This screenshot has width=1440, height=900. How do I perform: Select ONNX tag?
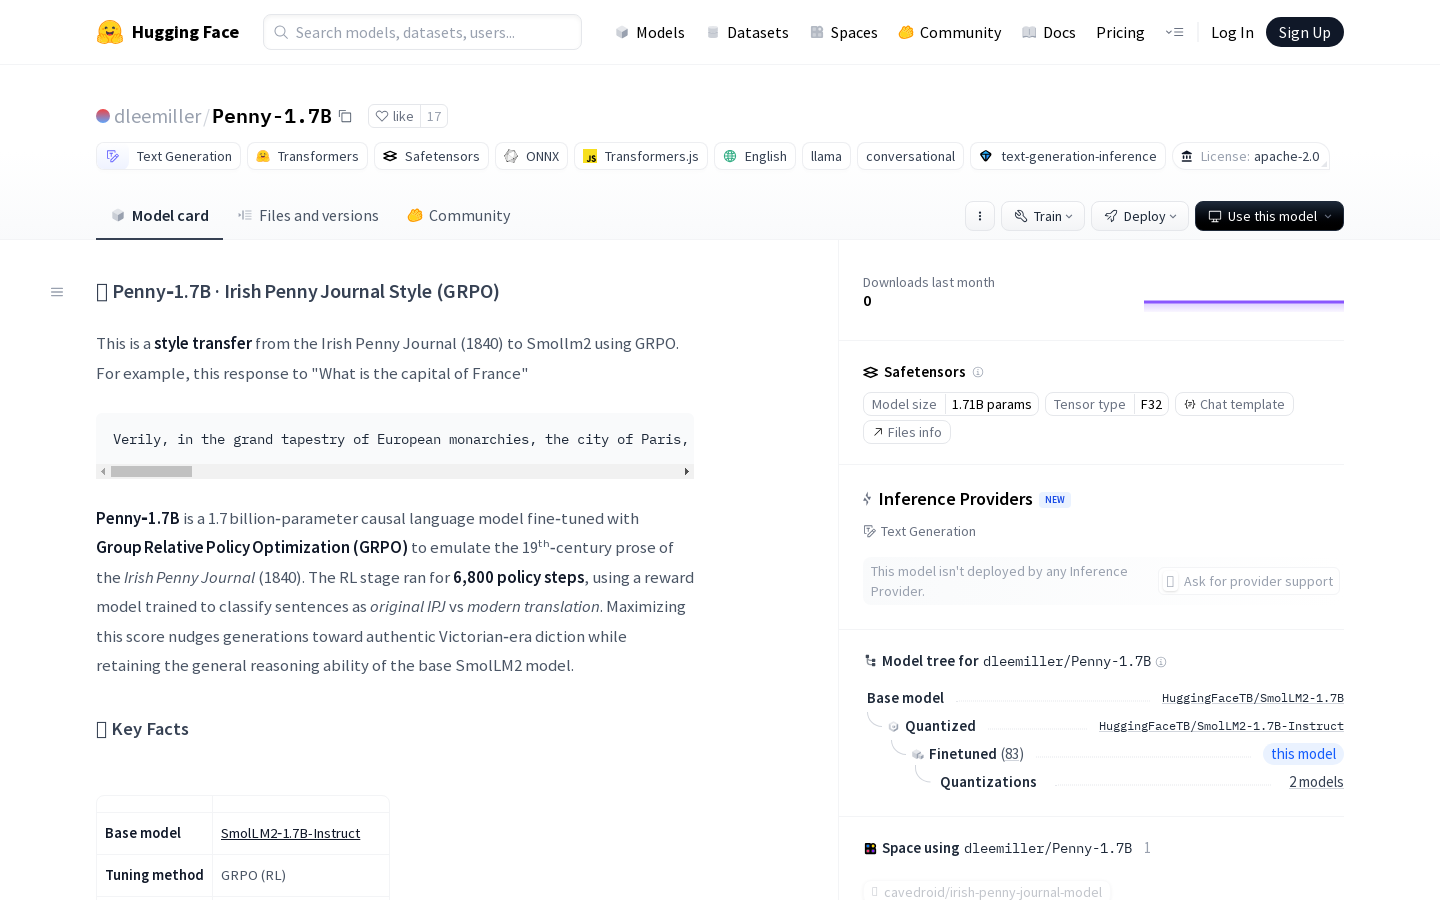531,156
